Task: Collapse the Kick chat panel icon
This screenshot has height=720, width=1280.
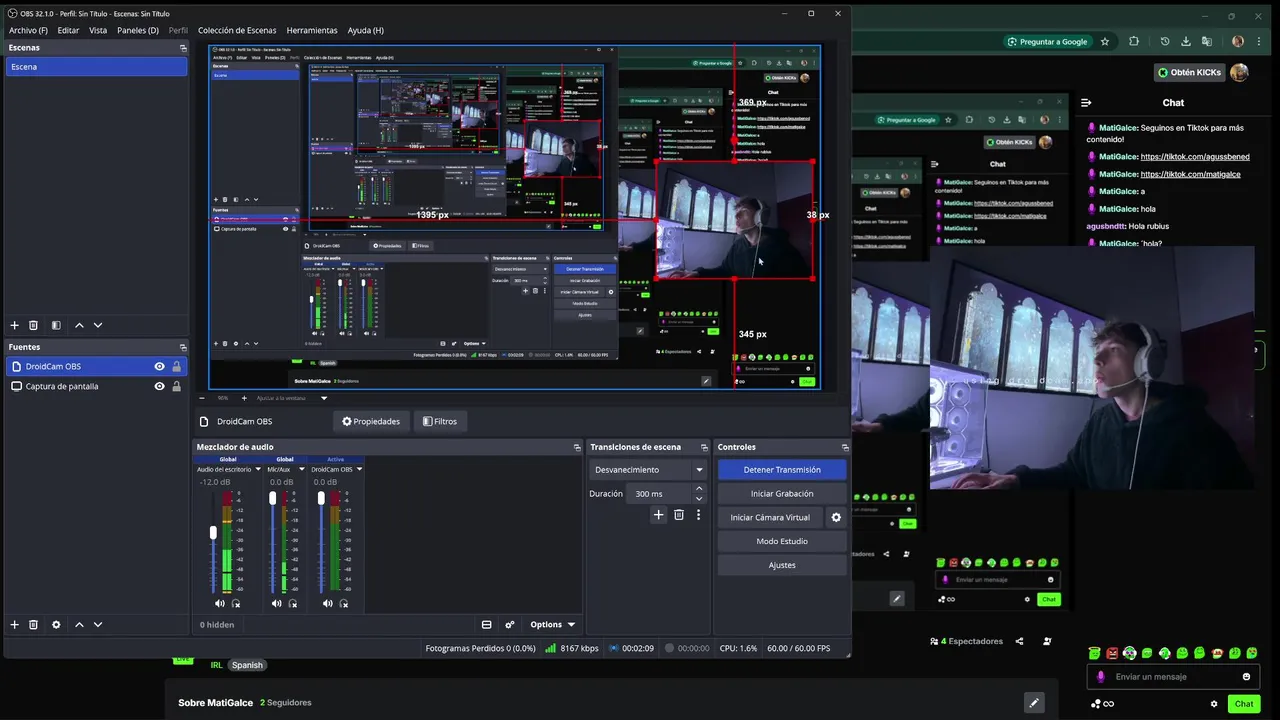Action: [1086, 102]
